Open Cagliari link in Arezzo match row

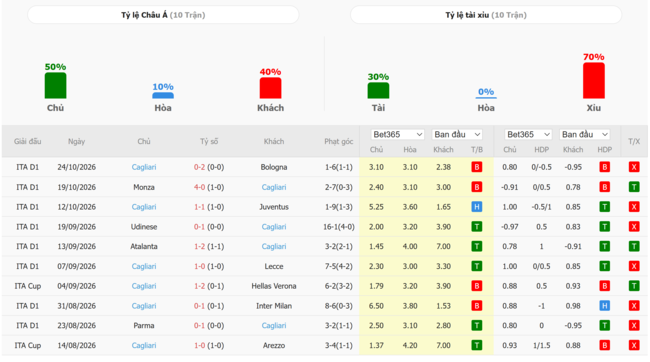pos(144,345)
